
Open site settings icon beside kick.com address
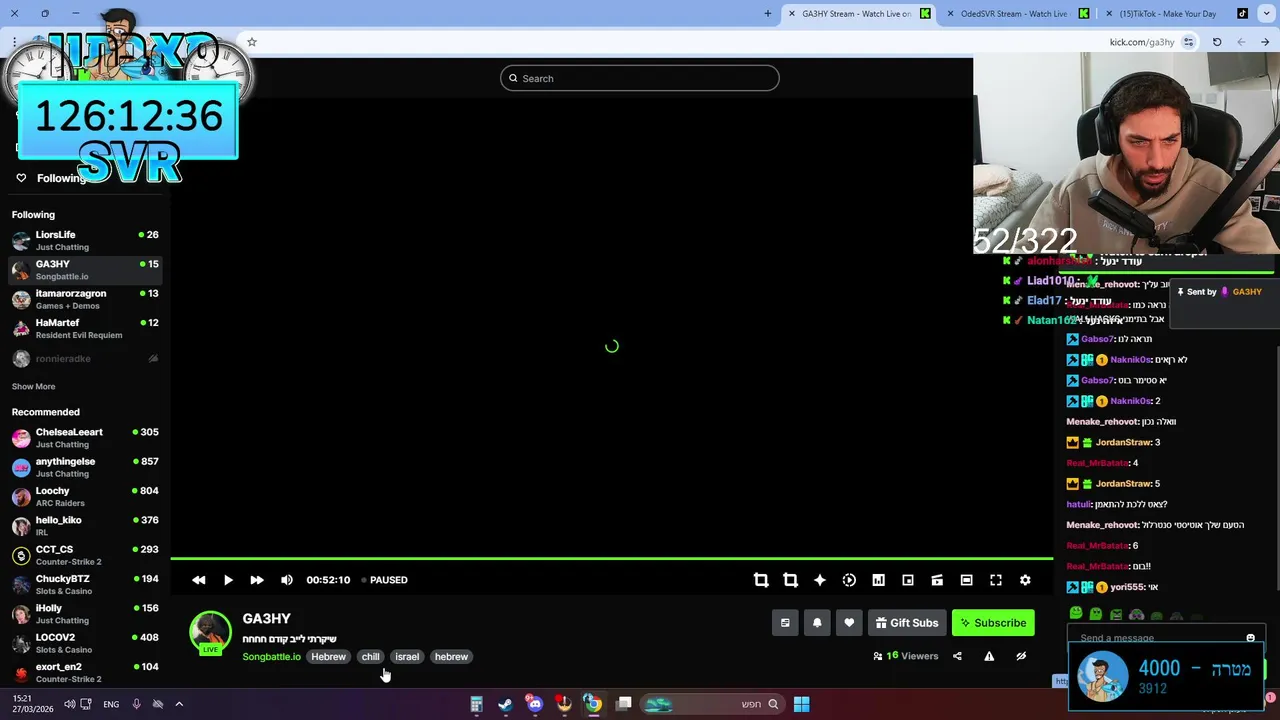click(x=1188, y=42)
